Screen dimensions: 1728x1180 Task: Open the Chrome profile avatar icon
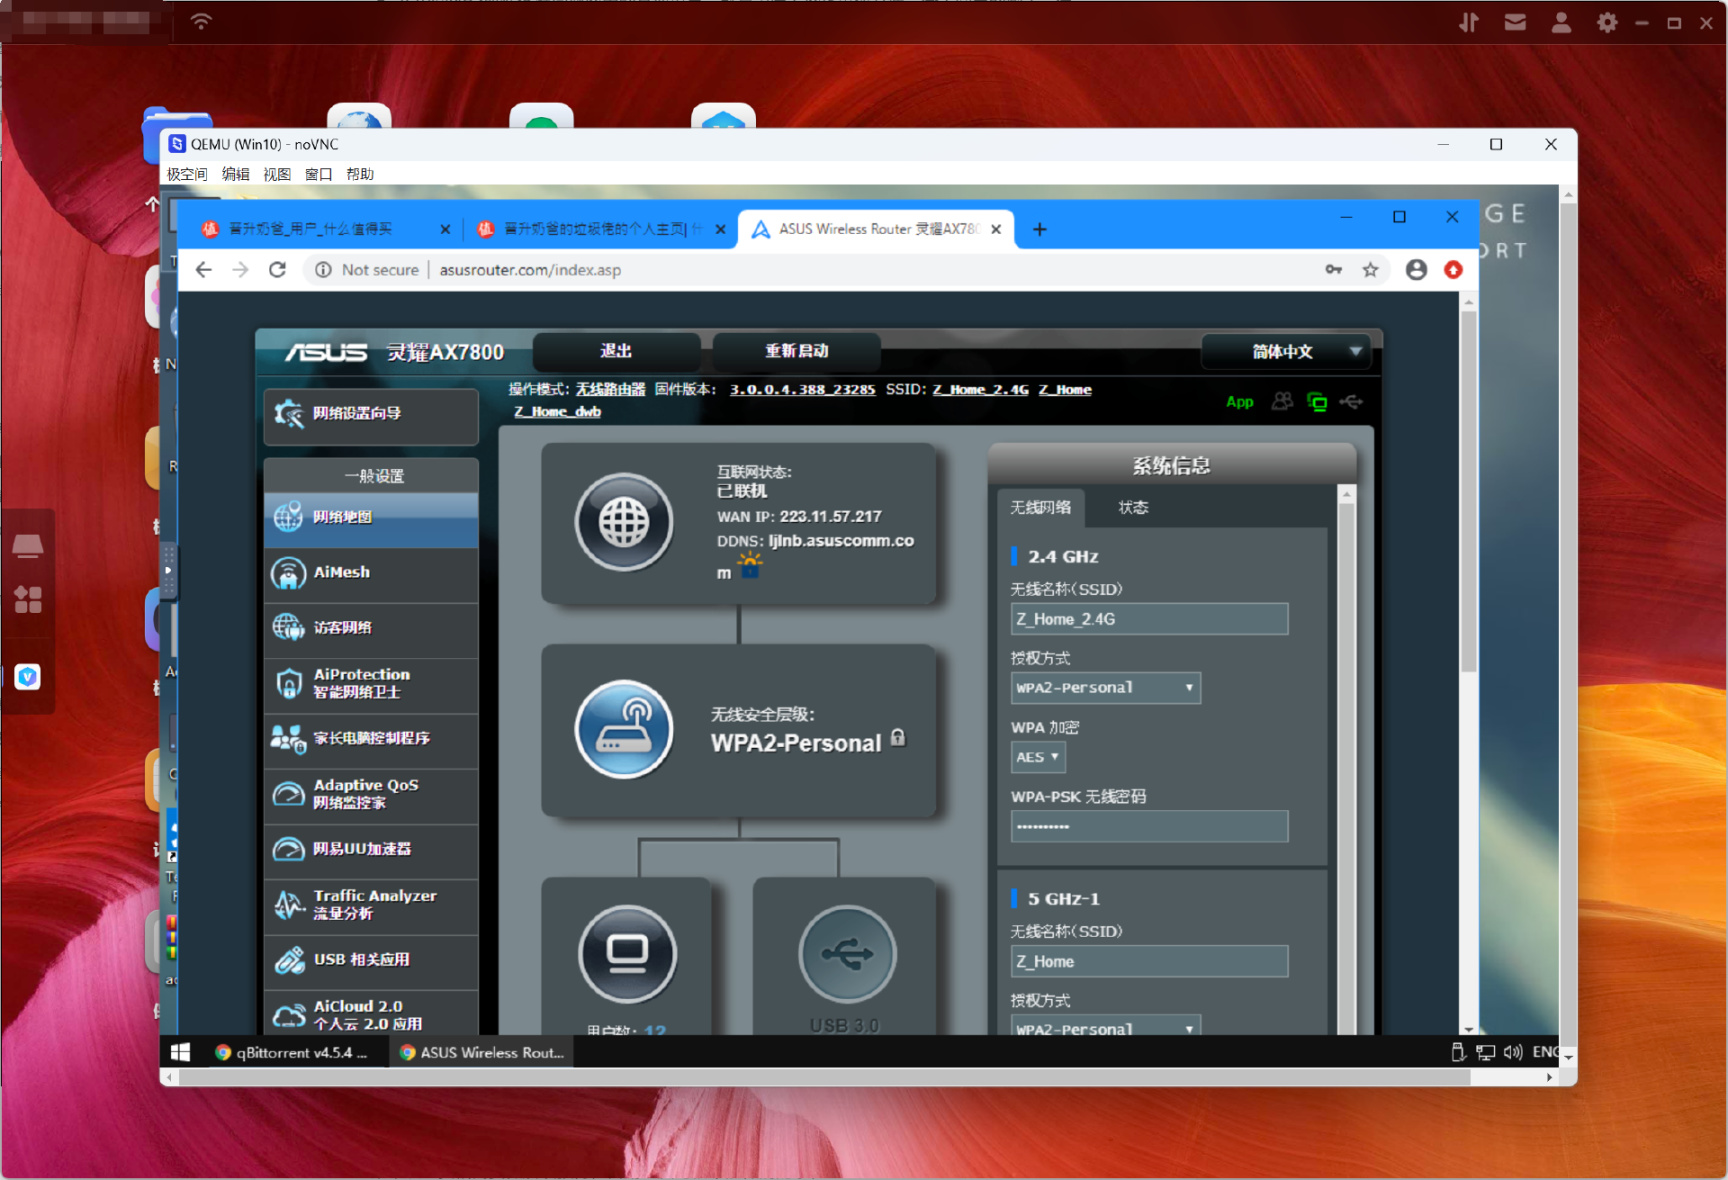pyautogui.click(x=1416, y=270)
